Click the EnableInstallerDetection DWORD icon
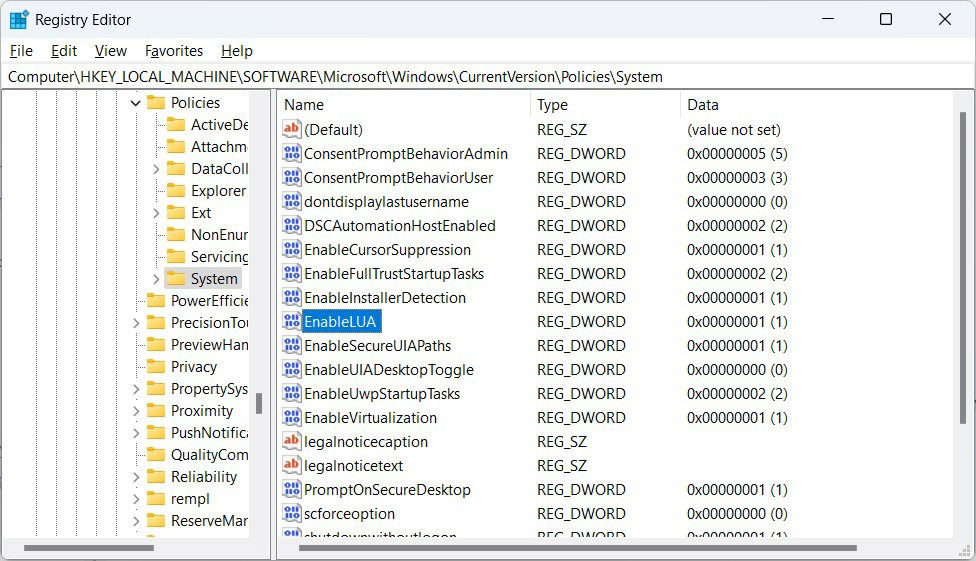Image resolution: width=976 pixels, height=561 pixels. [x=291, y=297]
